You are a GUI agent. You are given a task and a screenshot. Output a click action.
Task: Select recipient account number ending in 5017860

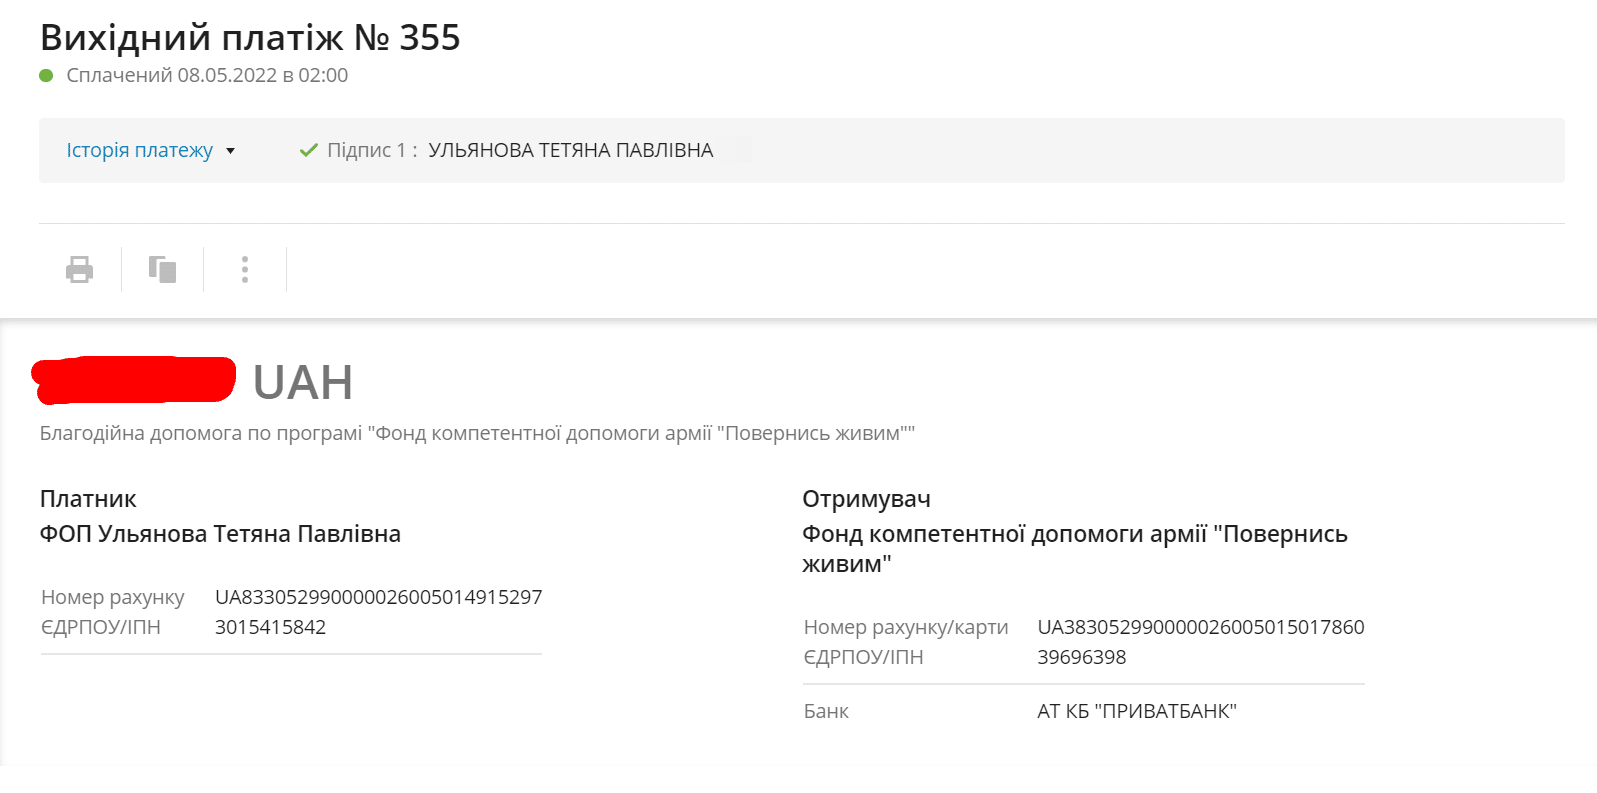pos(1200,627)
